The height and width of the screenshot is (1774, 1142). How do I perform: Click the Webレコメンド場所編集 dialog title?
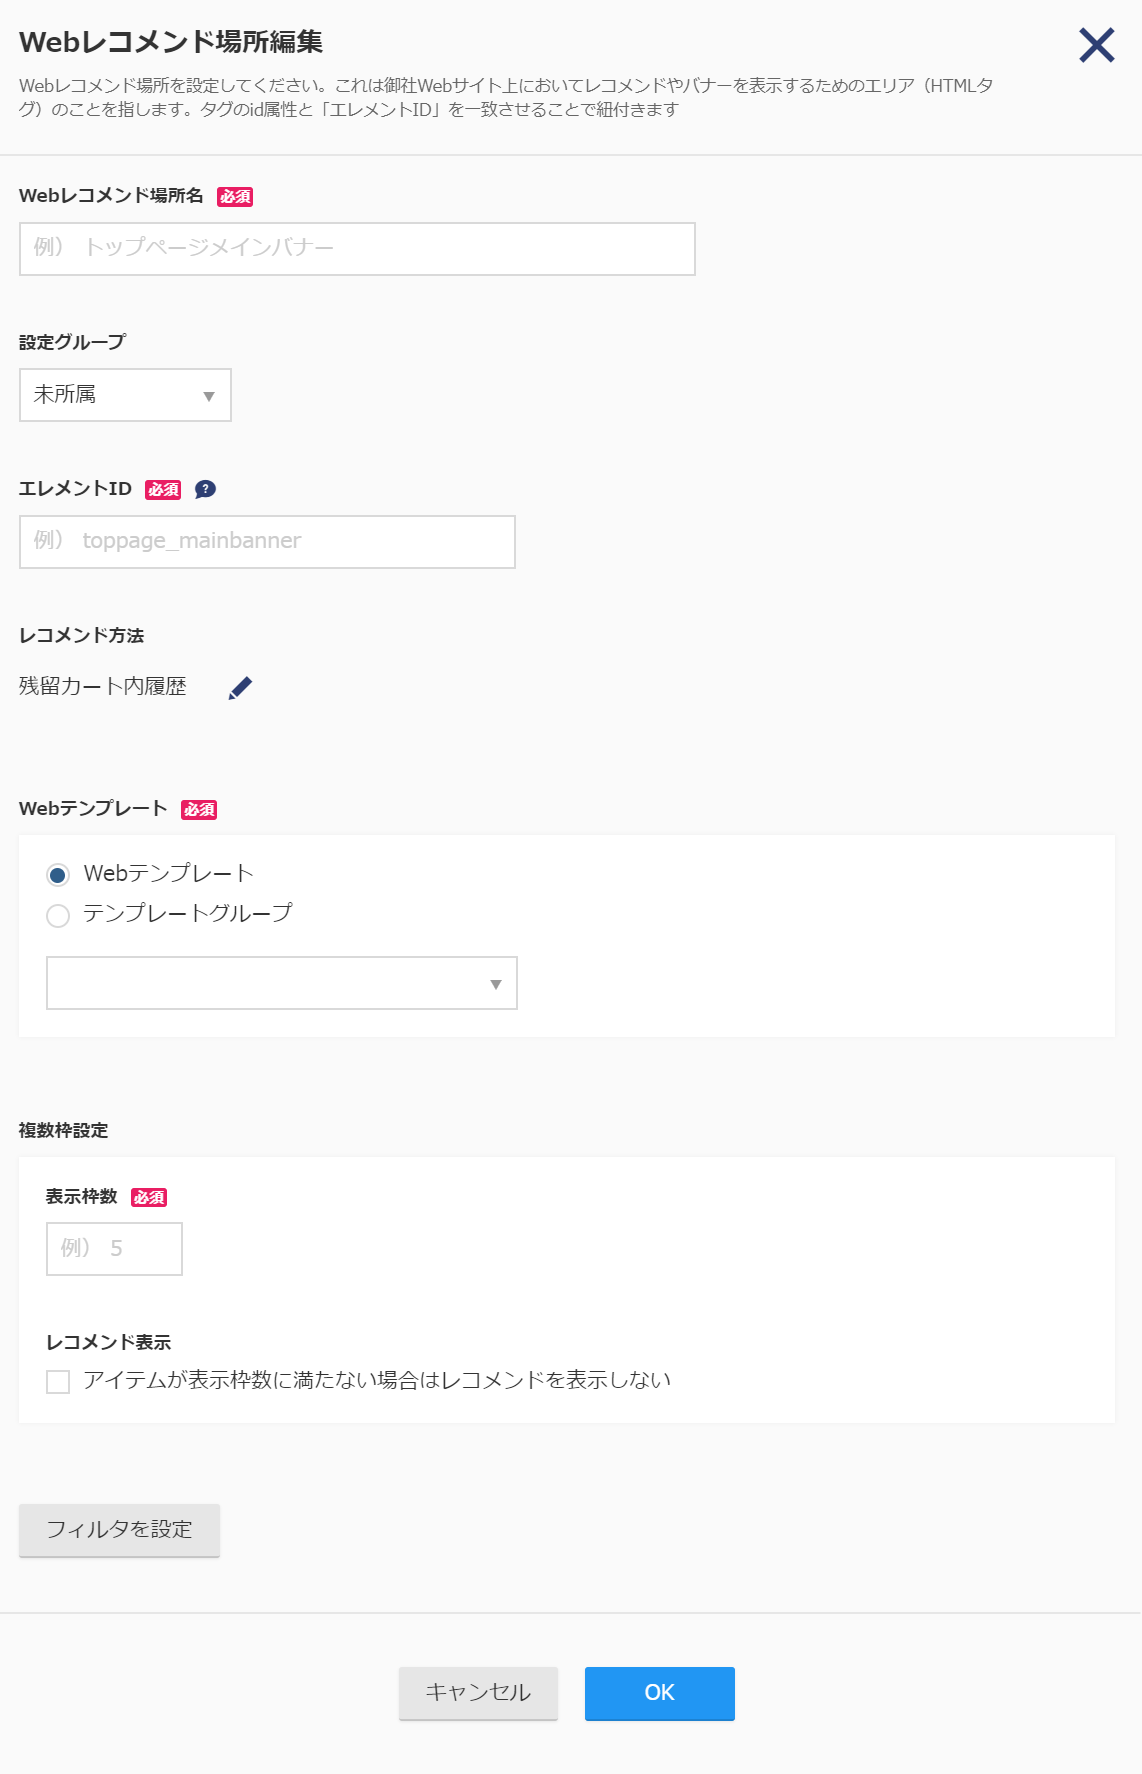pyautogui.click(x=171, y=42)
